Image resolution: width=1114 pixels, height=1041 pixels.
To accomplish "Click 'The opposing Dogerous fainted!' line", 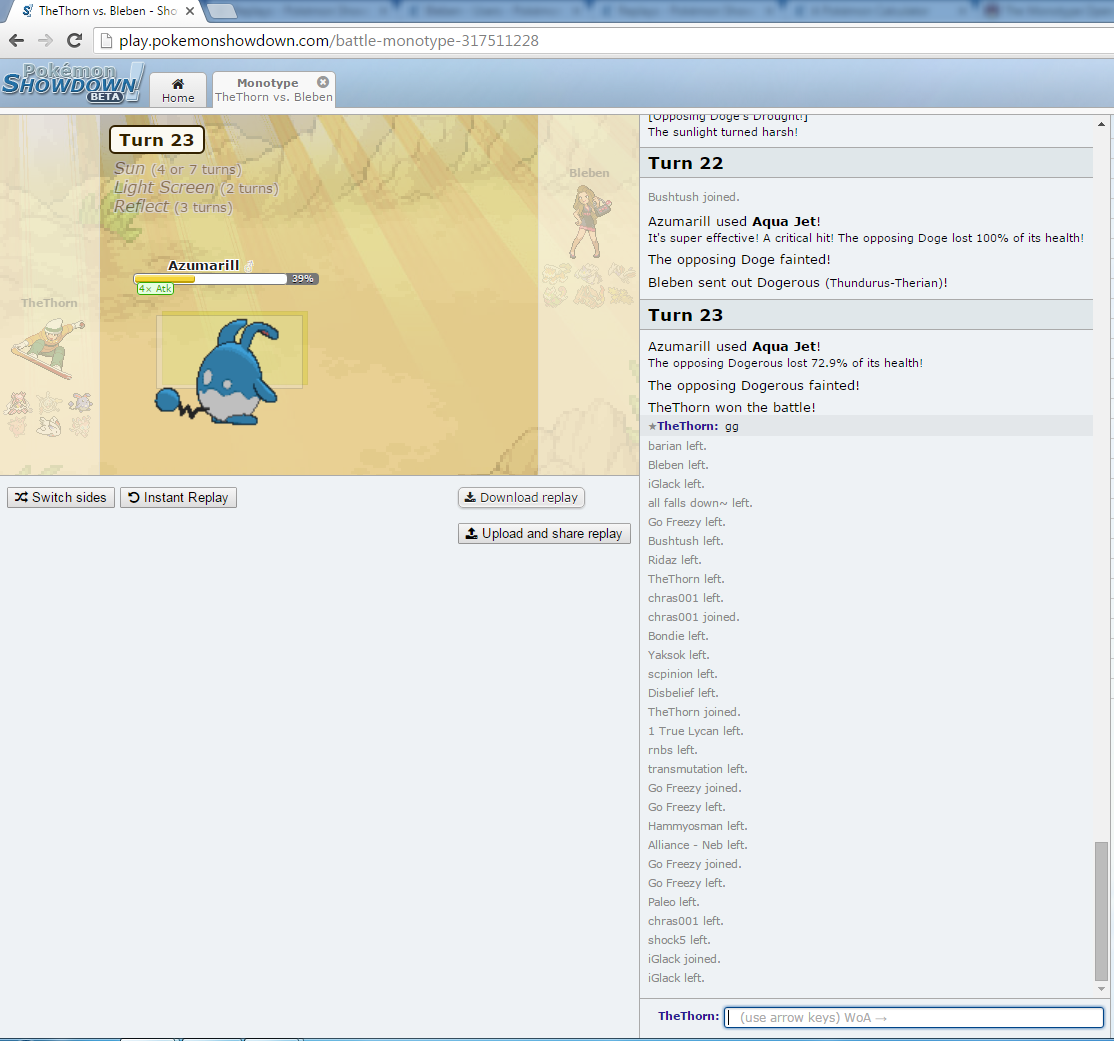I will [753, 385].
